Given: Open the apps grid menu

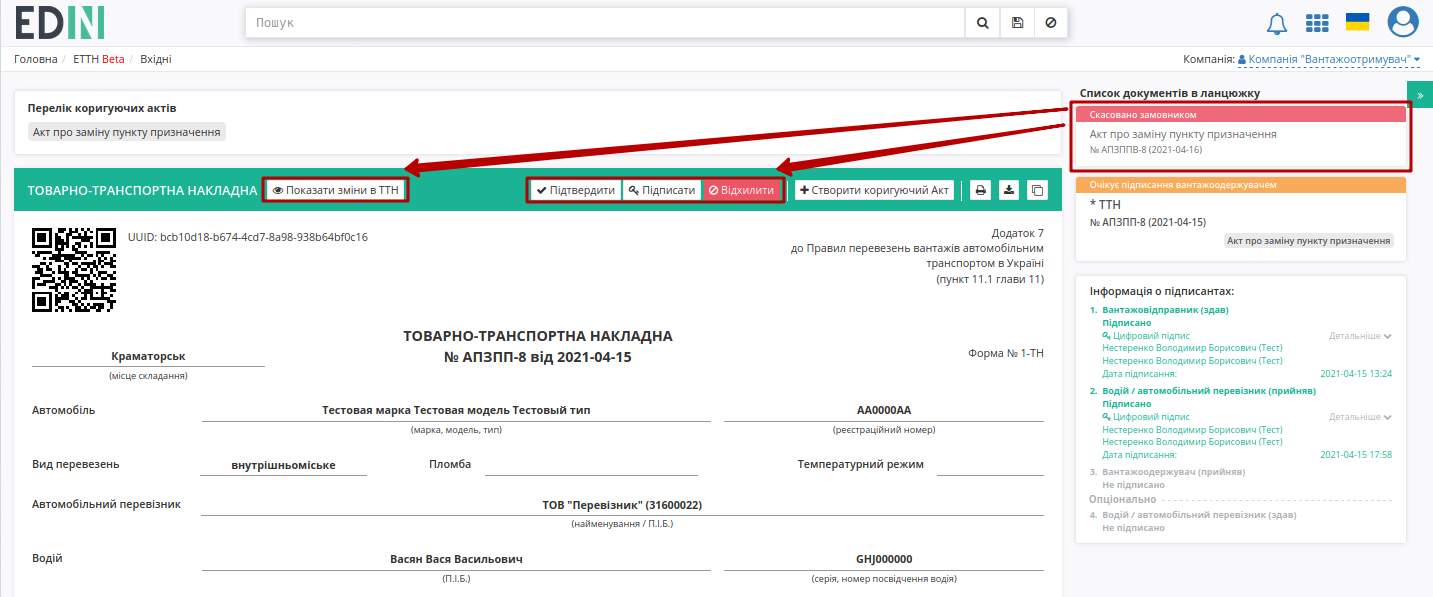Looking at the screenshot, I should pos(1317,23).
